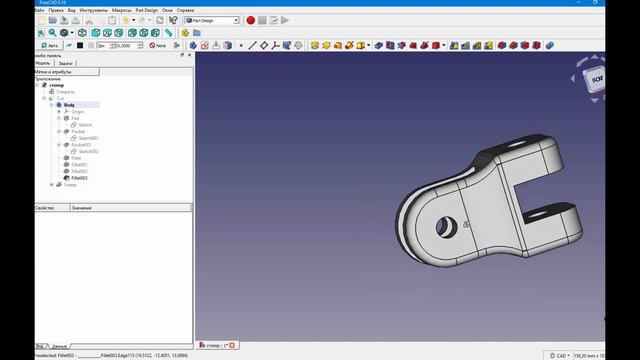Create a datum plane
The width and height of the screenshot is (640, 360).
click(264, 45)
